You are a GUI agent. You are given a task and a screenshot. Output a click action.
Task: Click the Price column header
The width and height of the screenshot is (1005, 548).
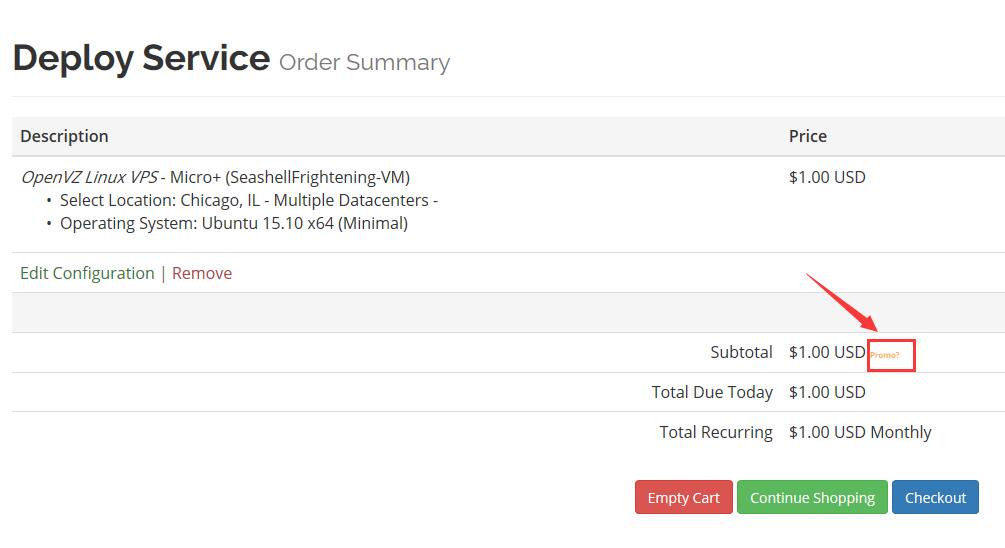[808, 136]
